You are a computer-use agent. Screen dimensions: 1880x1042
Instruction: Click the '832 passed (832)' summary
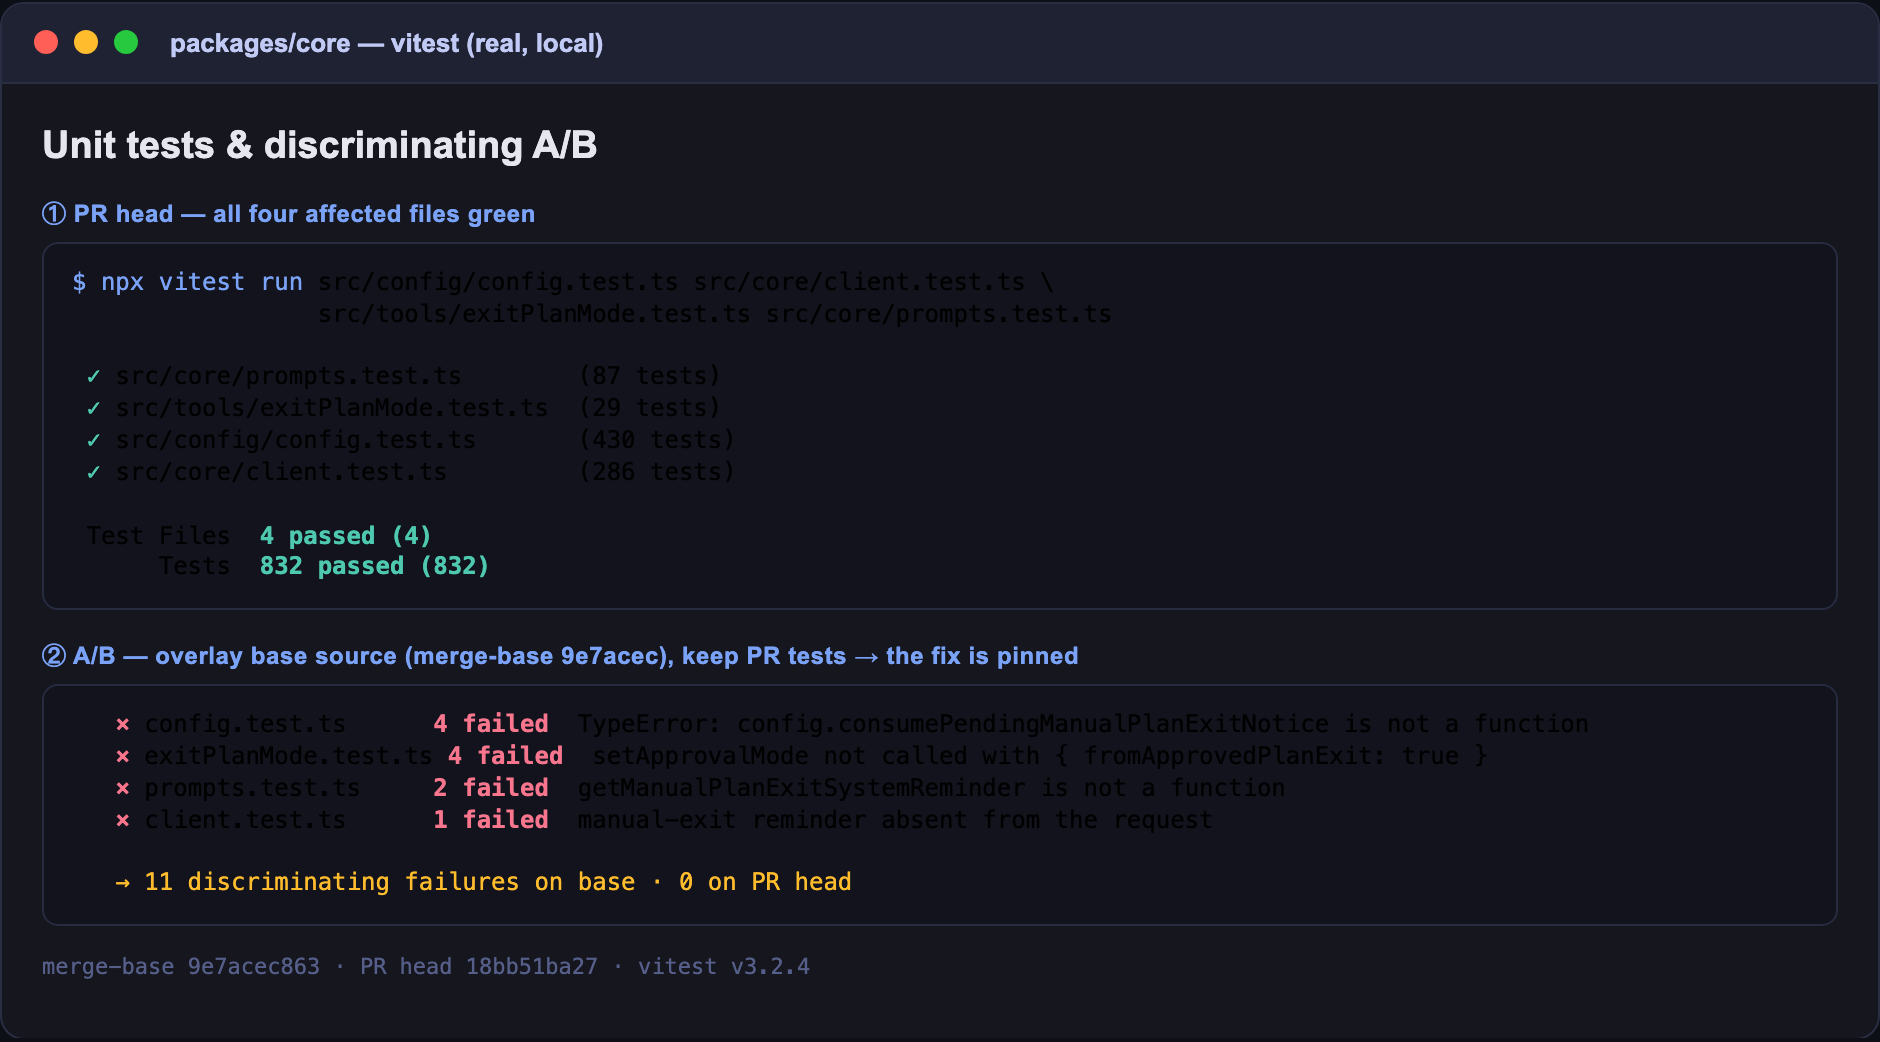coord(375,567)
